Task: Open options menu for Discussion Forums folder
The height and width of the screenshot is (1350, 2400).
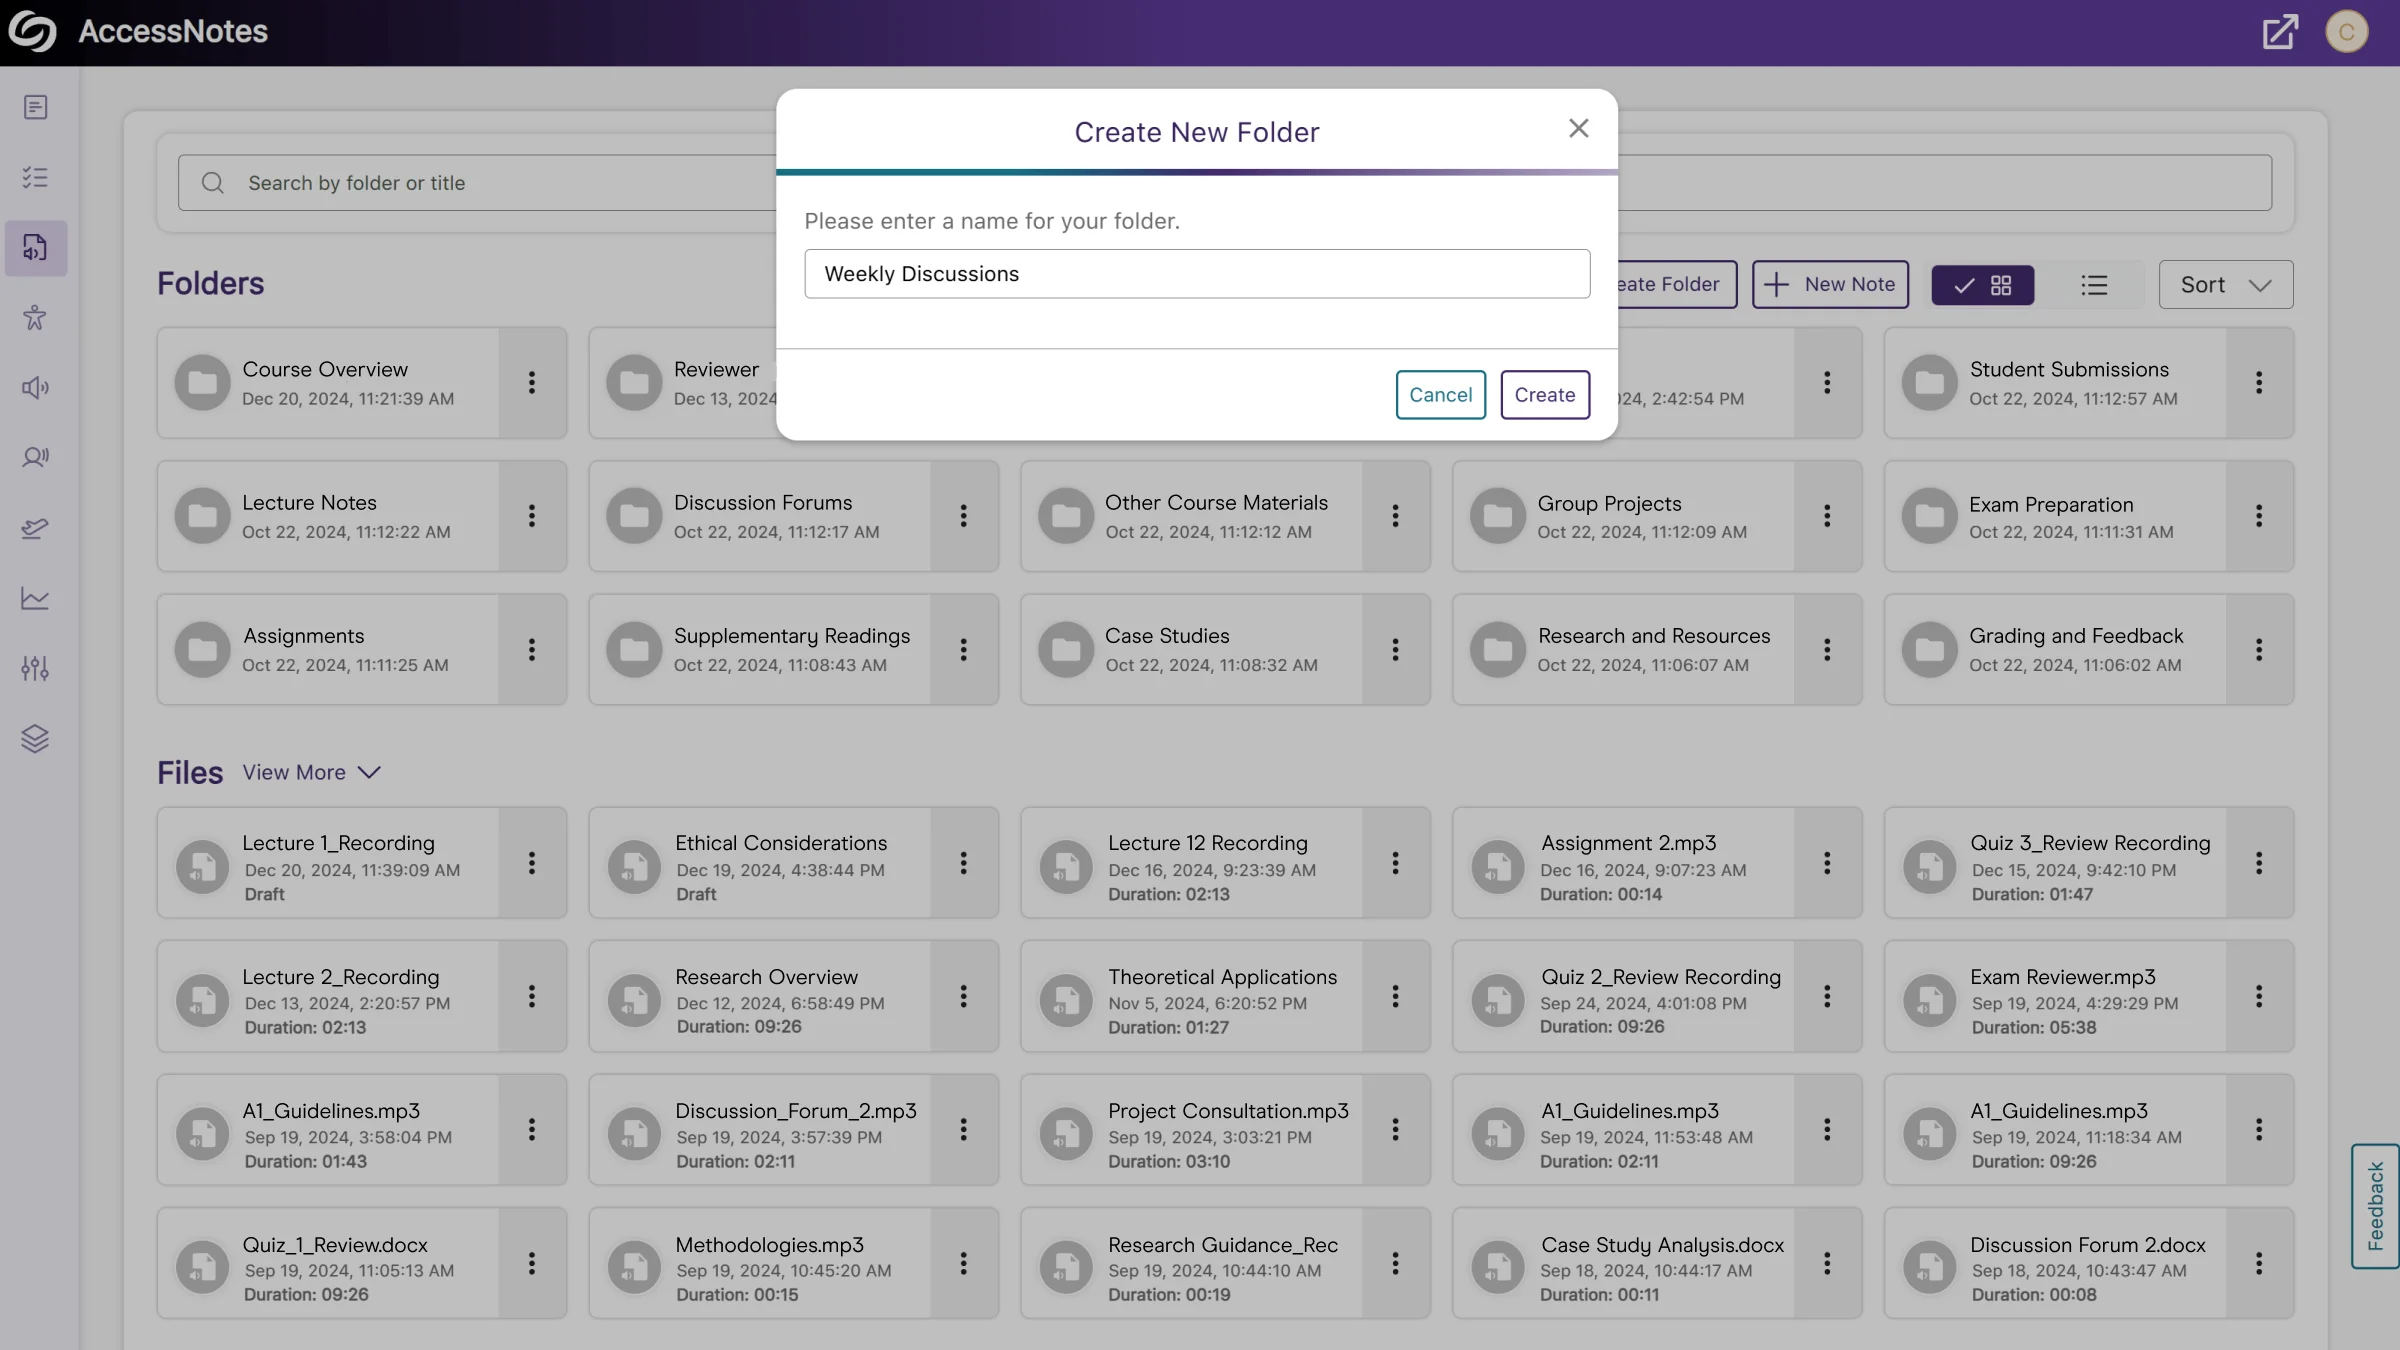Action: (x=964, y=516)
